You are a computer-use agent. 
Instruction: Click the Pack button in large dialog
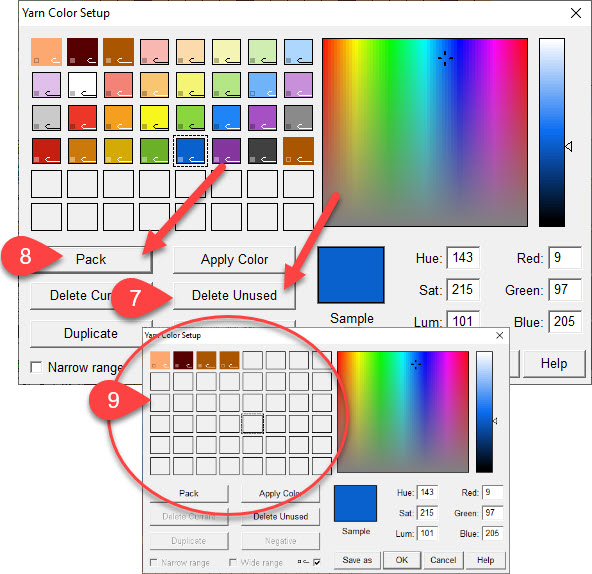click(91, 259)
